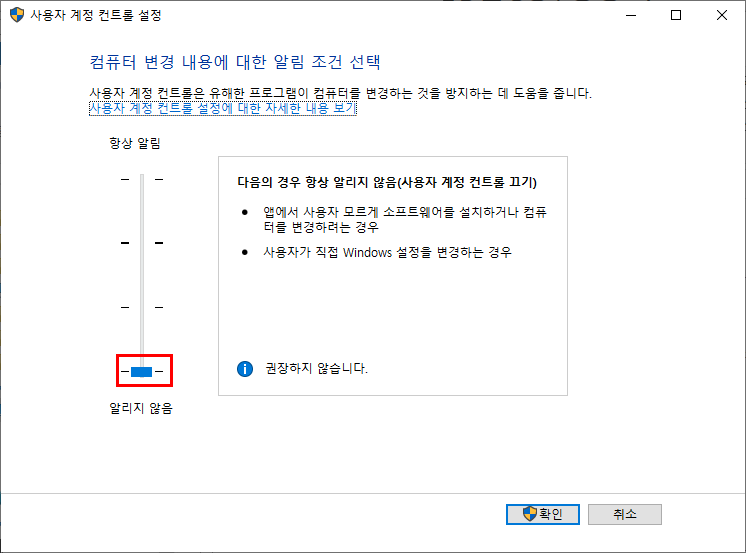Close the 사용자 계정 컨트롤 설정 dialog

coord(722,15)
